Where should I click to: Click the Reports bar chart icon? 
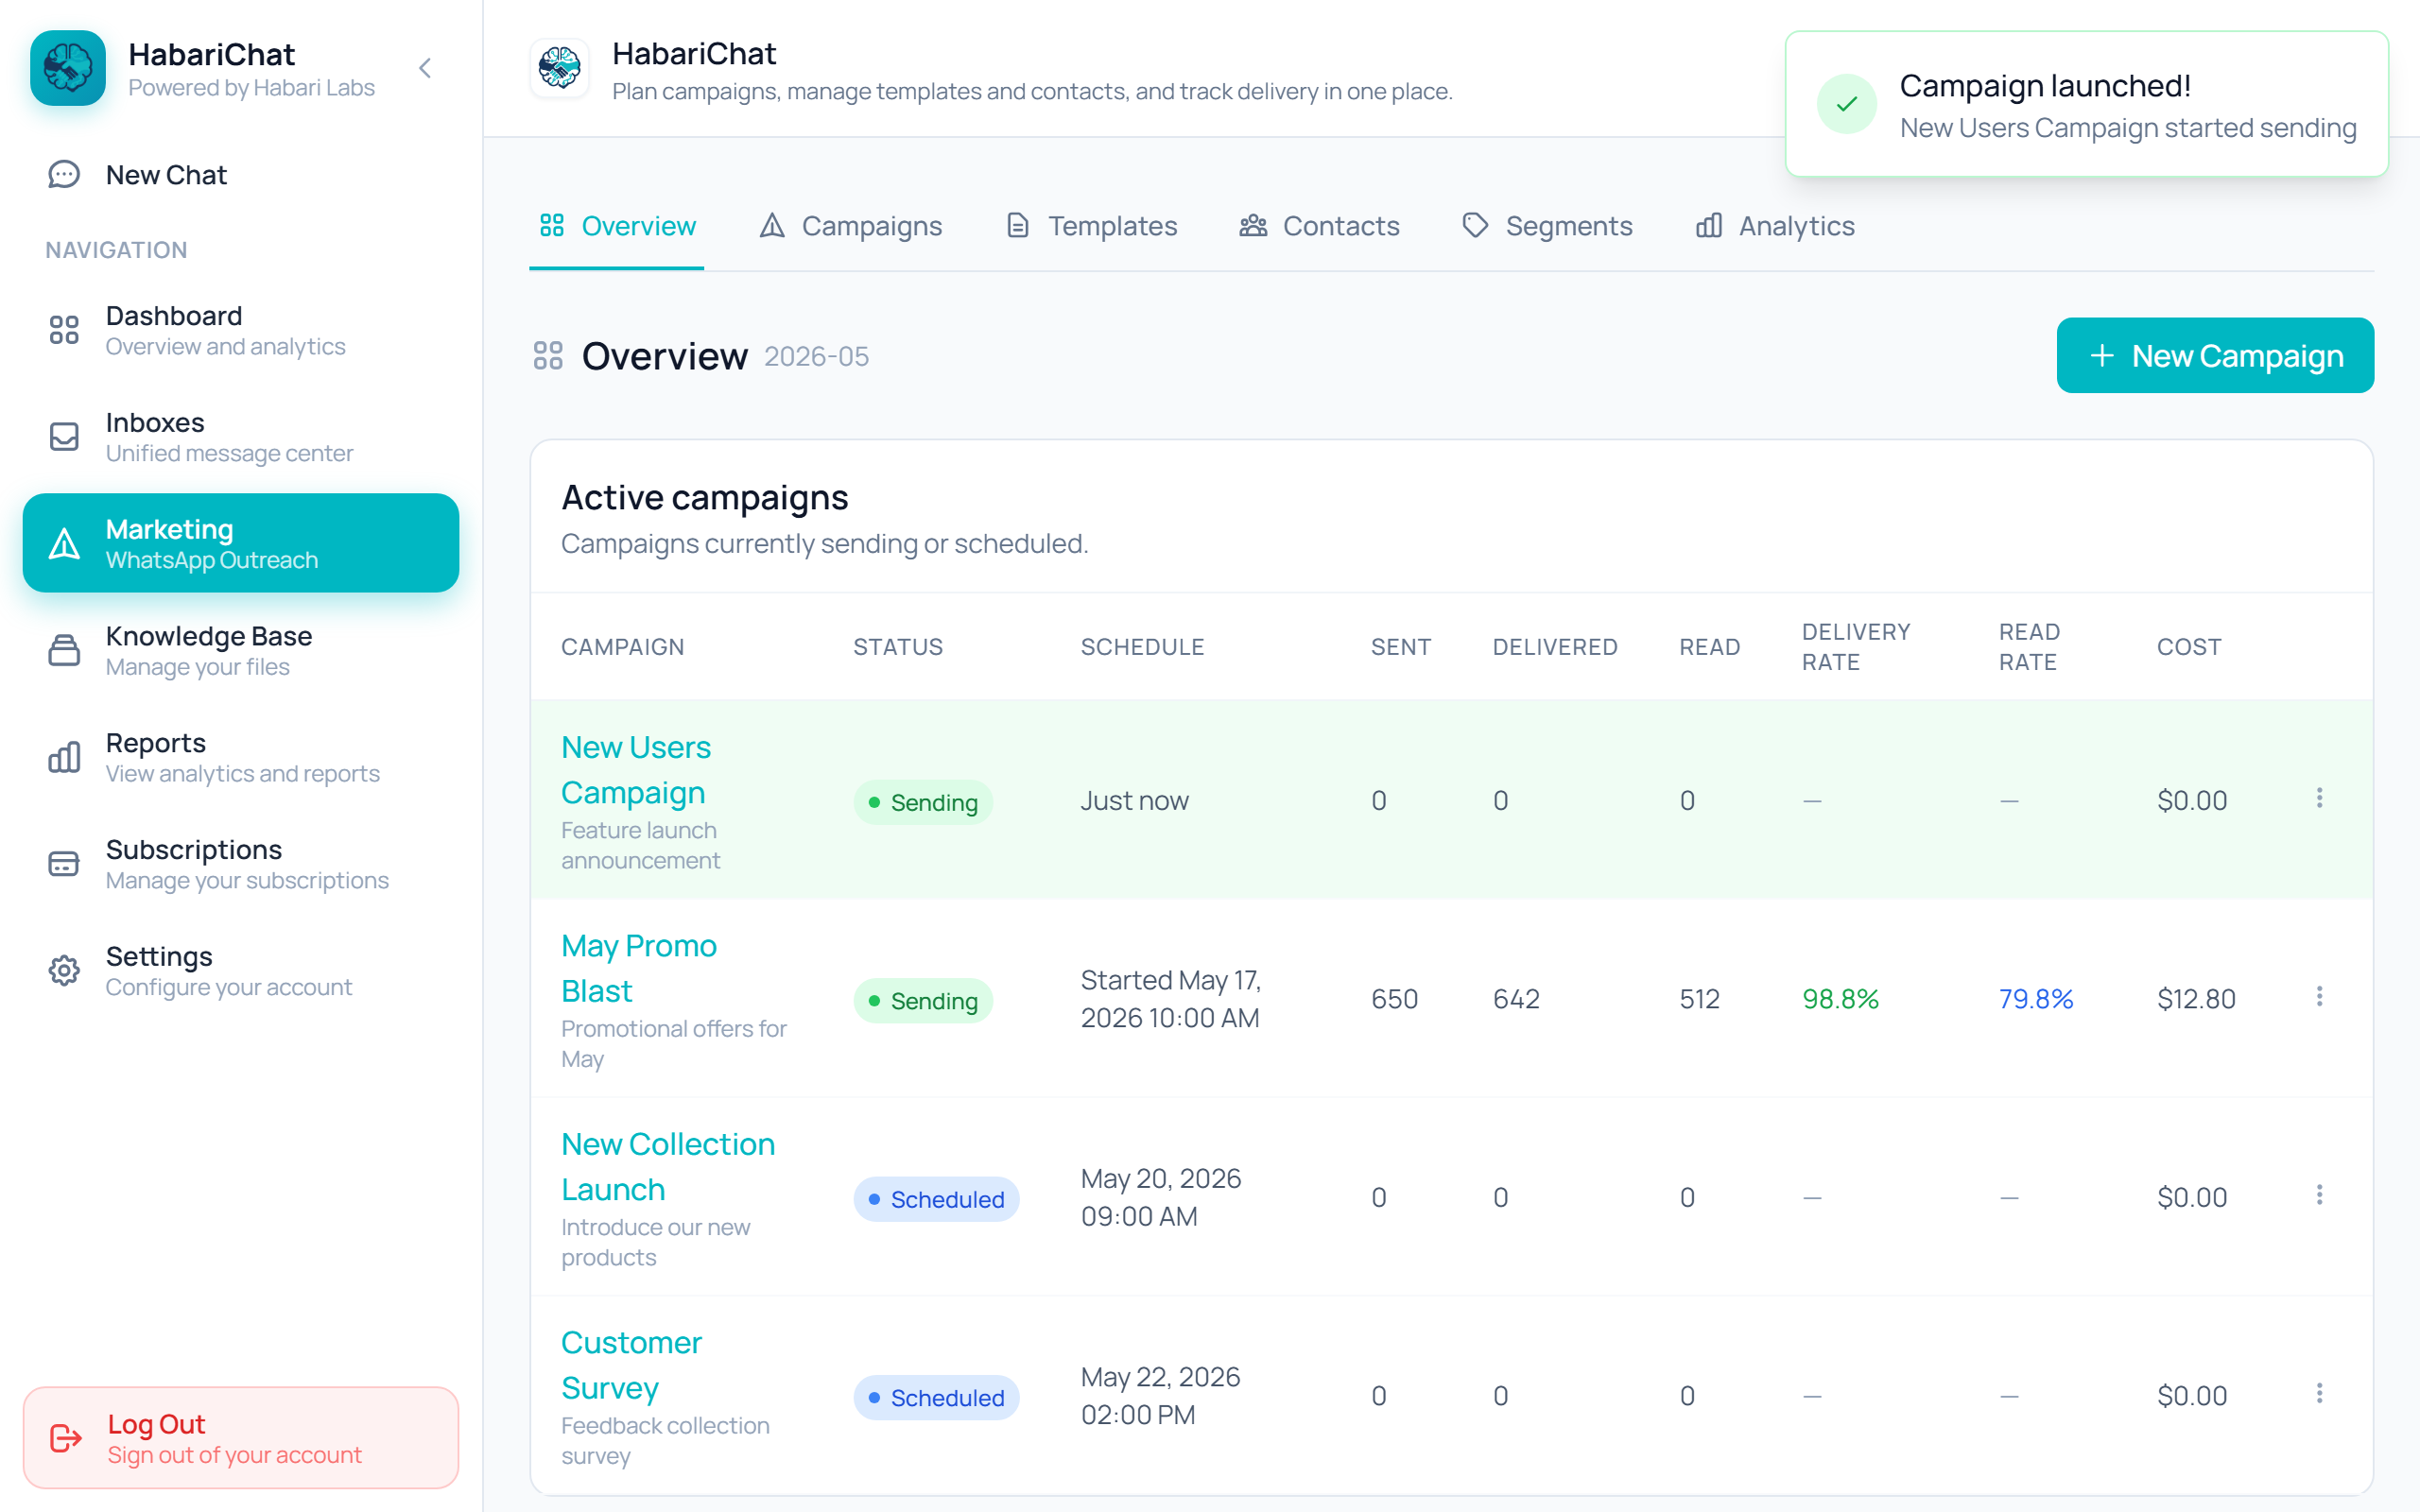pyautogui.click(x=64, y=757)
